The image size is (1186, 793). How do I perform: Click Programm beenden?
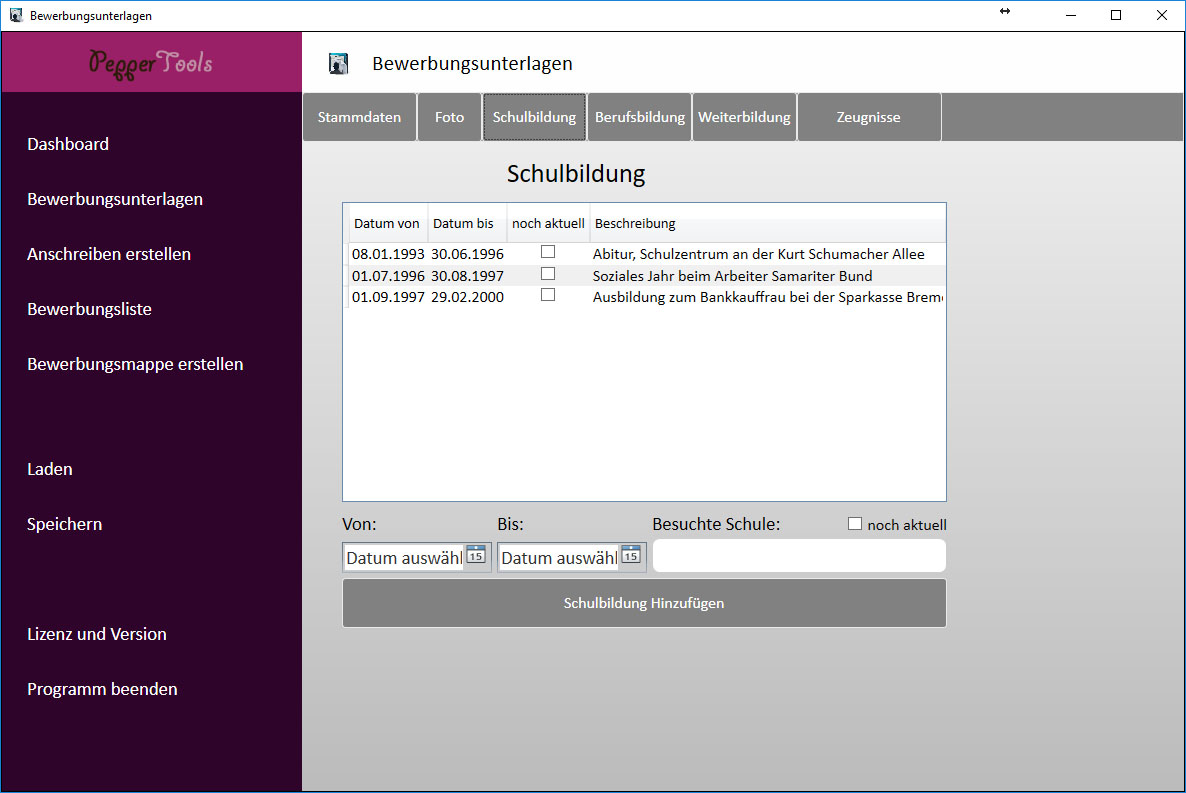pyautogui.click(x=102, y=689)
